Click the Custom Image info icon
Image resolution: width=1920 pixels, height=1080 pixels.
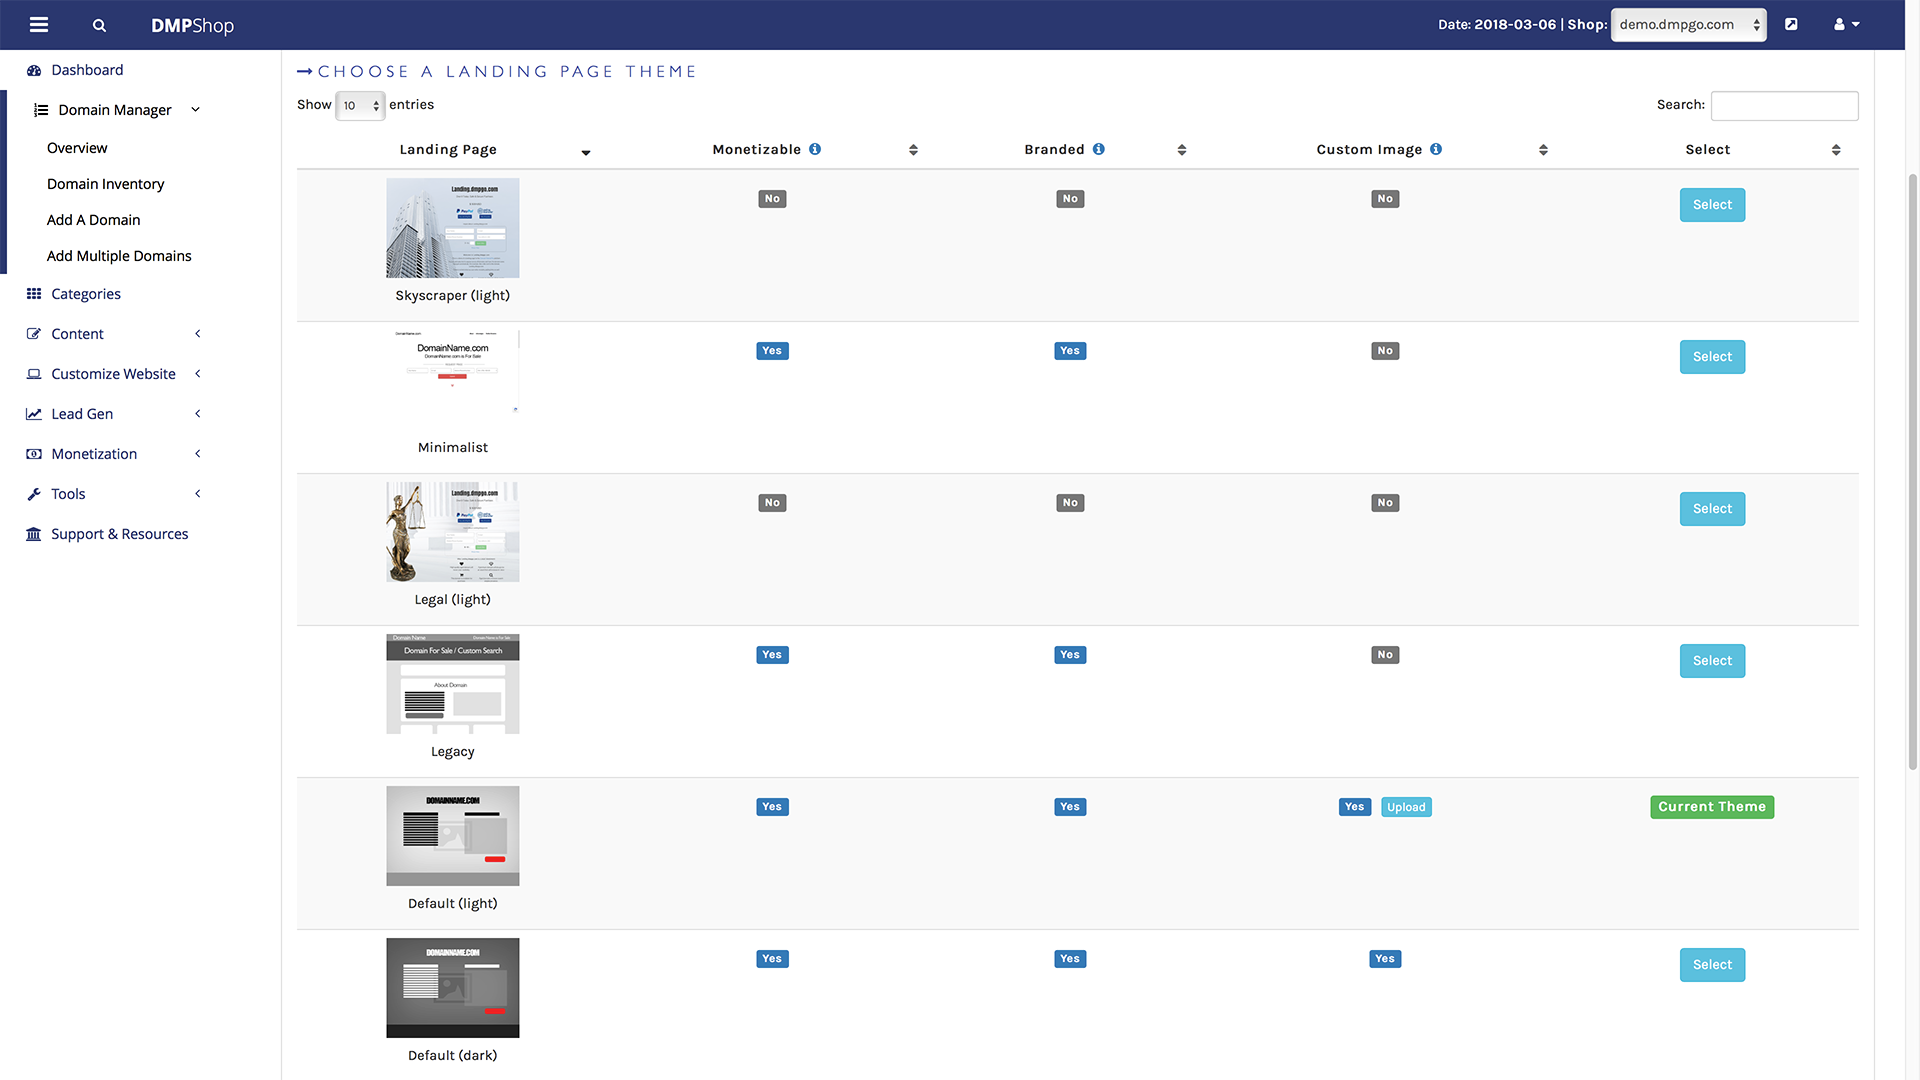point(1436,149)
